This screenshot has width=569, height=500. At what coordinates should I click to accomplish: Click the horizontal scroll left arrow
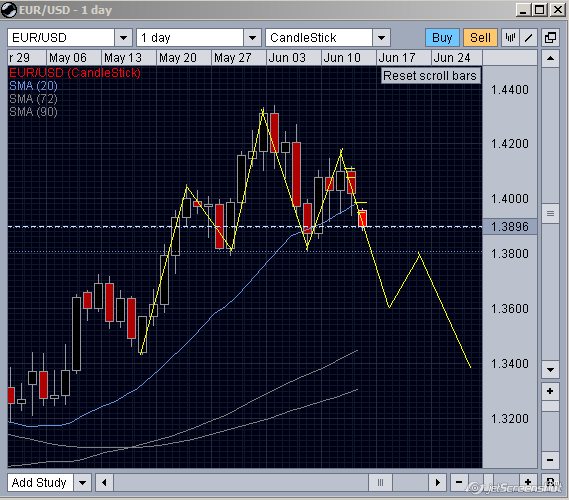[105, 483]
